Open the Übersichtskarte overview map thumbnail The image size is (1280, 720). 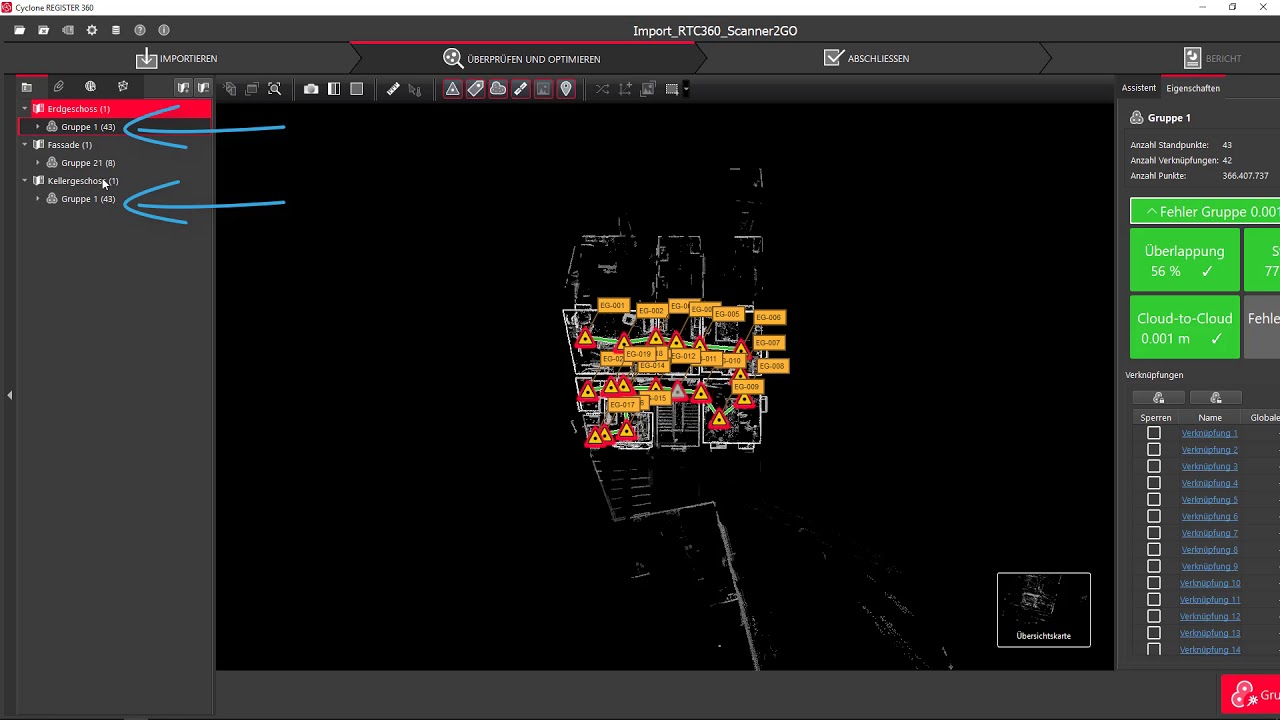point(1044,610)
